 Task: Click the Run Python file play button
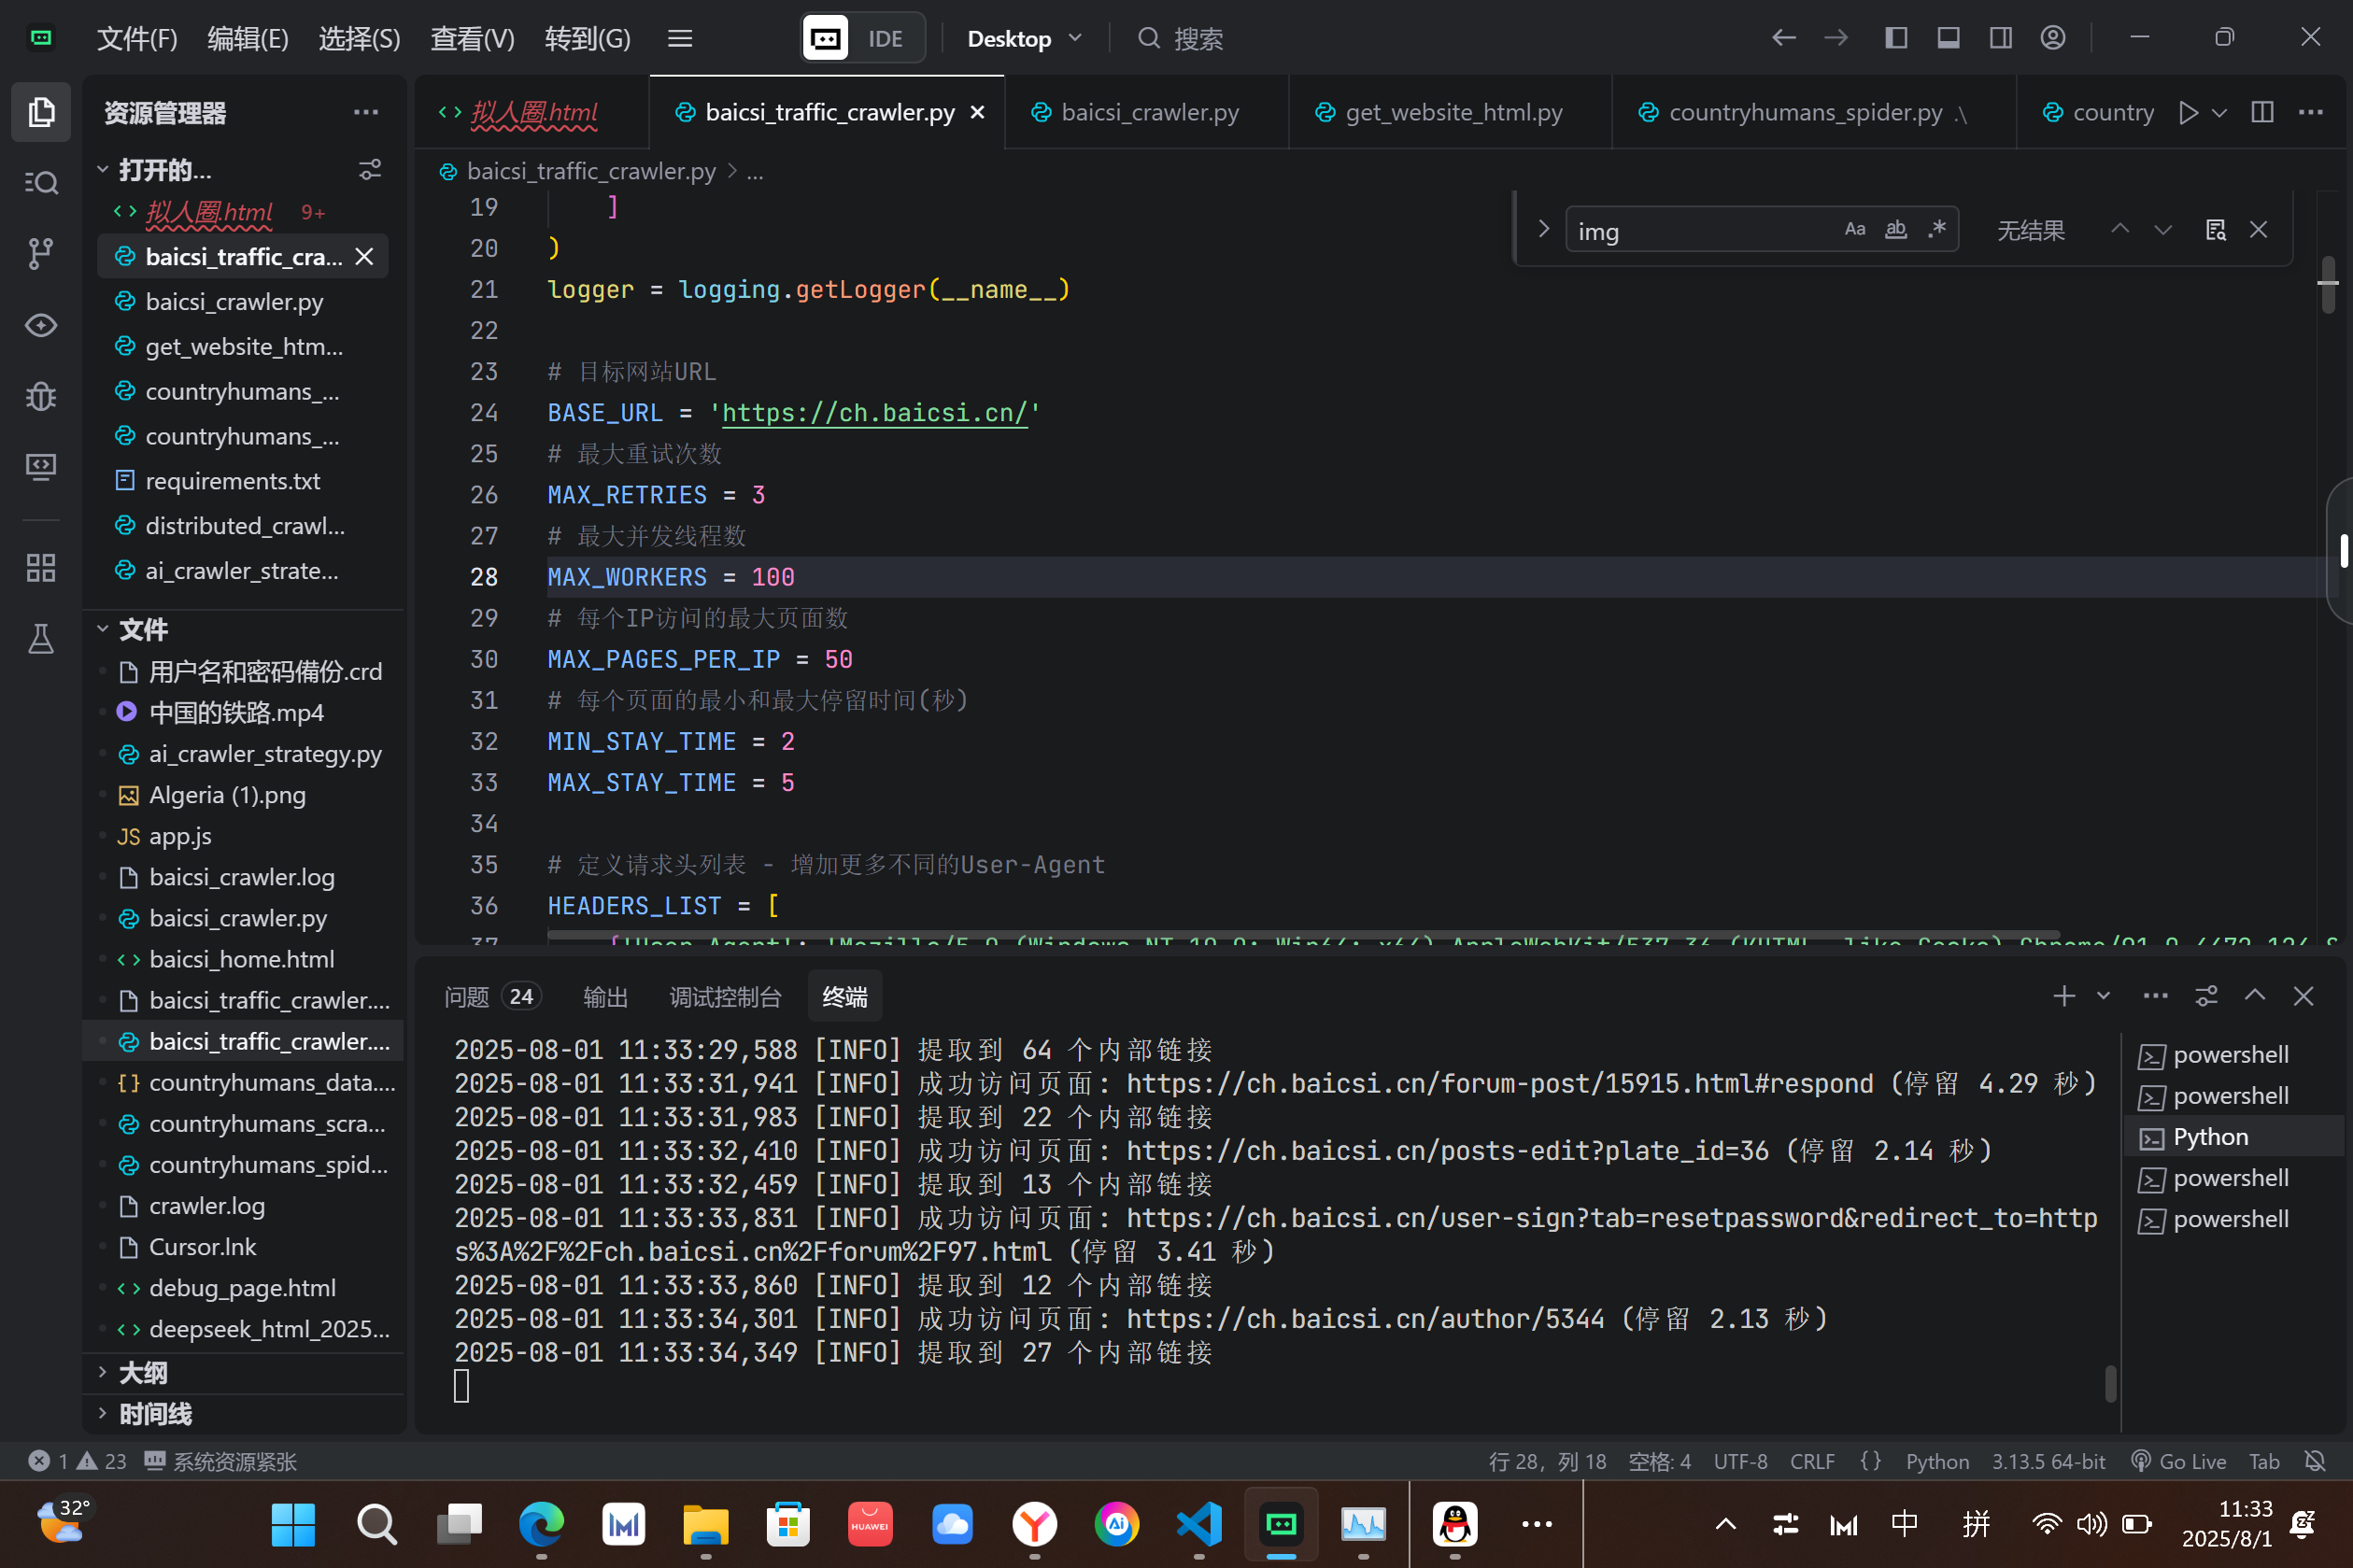2189,113
